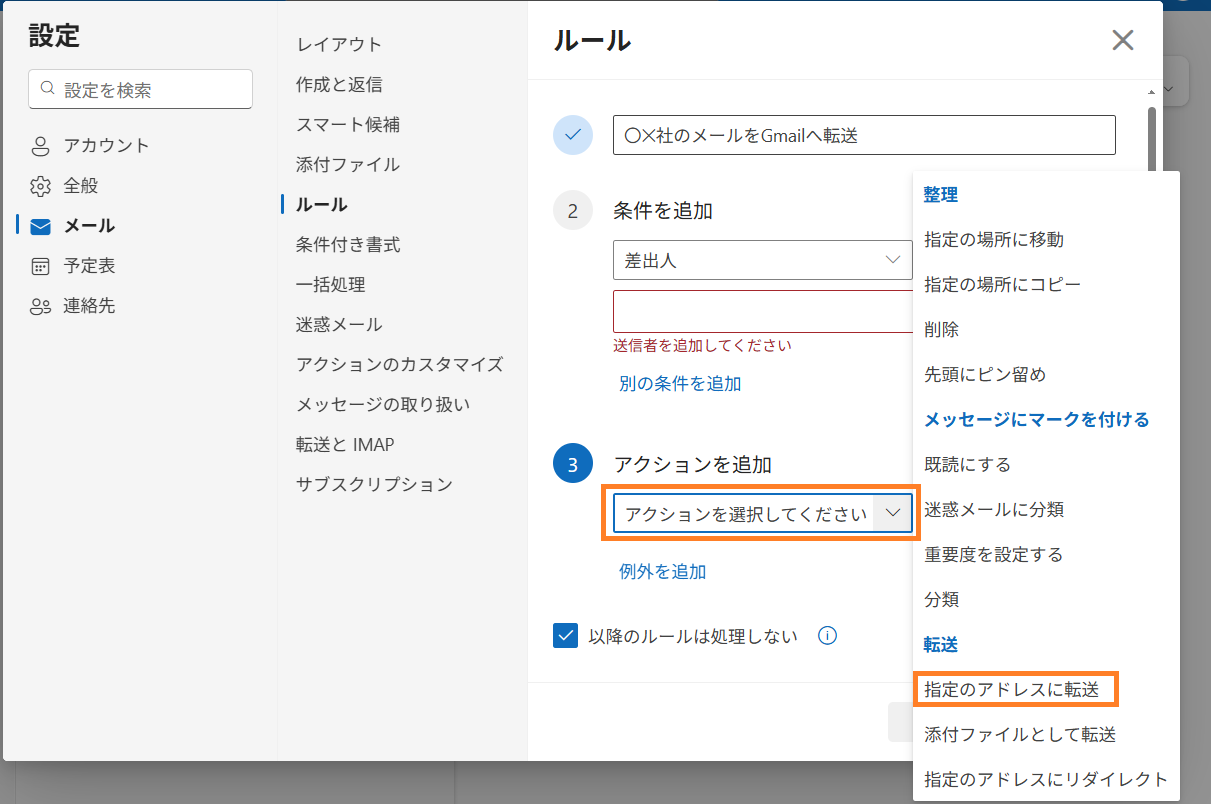Viewport: 1211px width, 804px height.
Task: Click the Mail envelope icon
Action: (x=40, y=226)
